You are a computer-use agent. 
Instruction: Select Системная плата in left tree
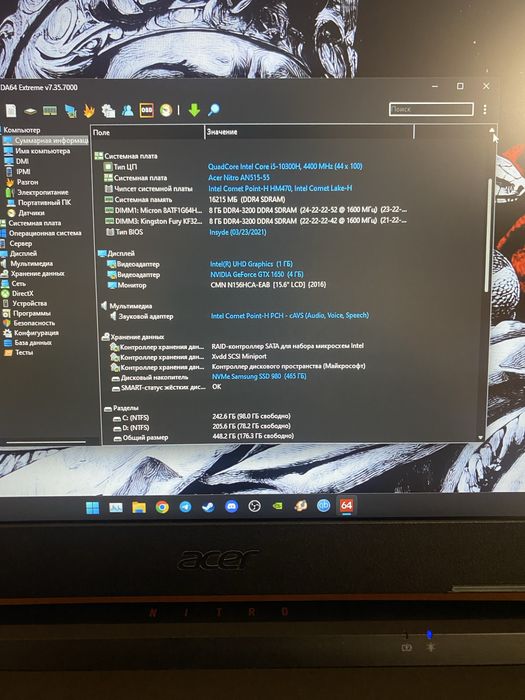pos(31,223)
